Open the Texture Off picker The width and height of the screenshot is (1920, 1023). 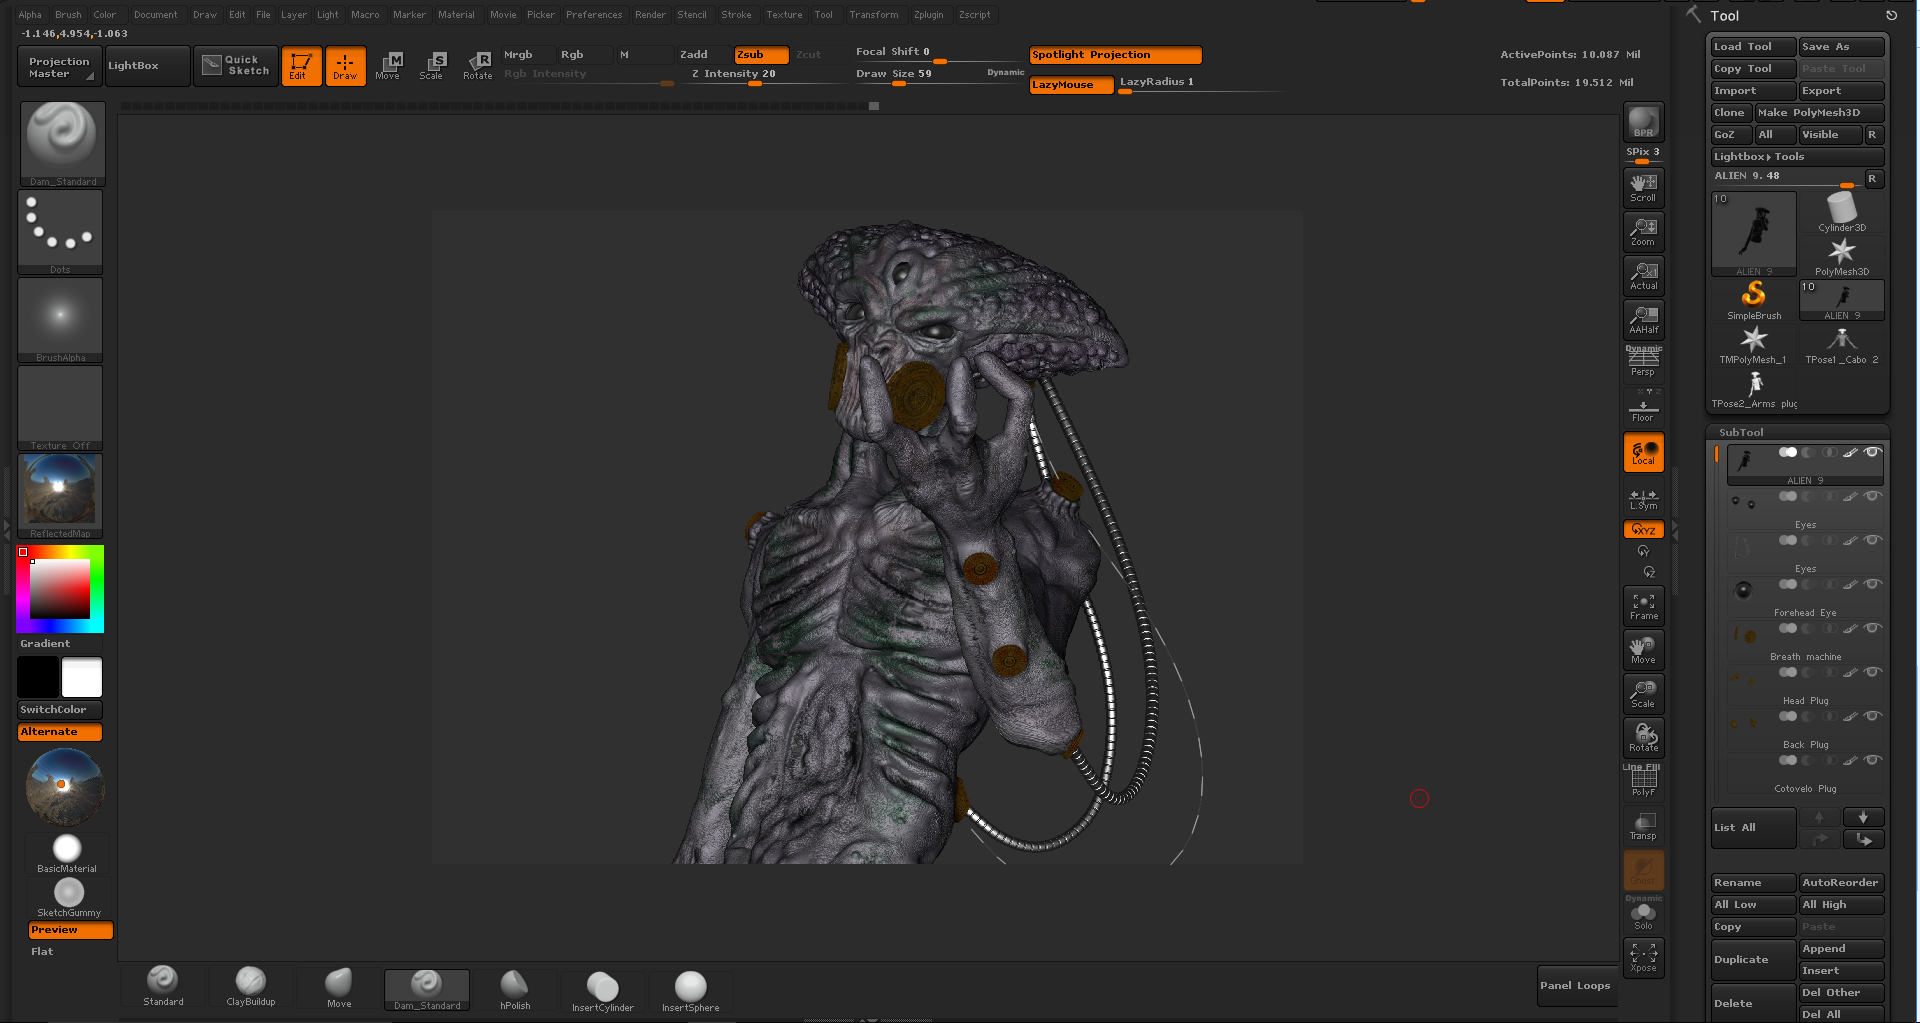(60, 408)
